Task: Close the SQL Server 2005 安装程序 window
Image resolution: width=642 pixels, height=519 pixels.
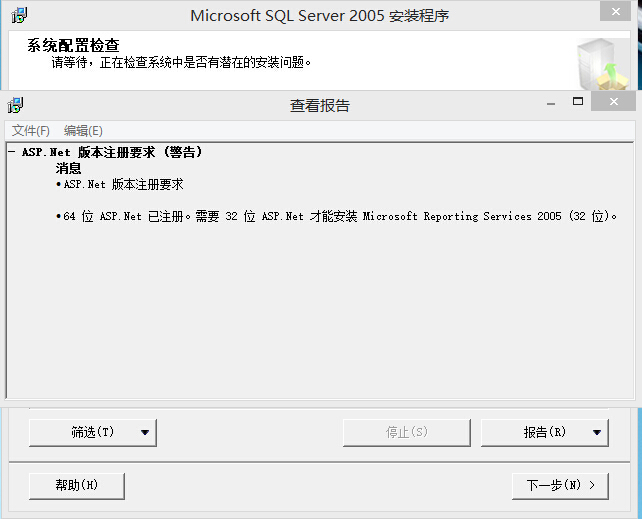Action: click(x=615, y=12)
